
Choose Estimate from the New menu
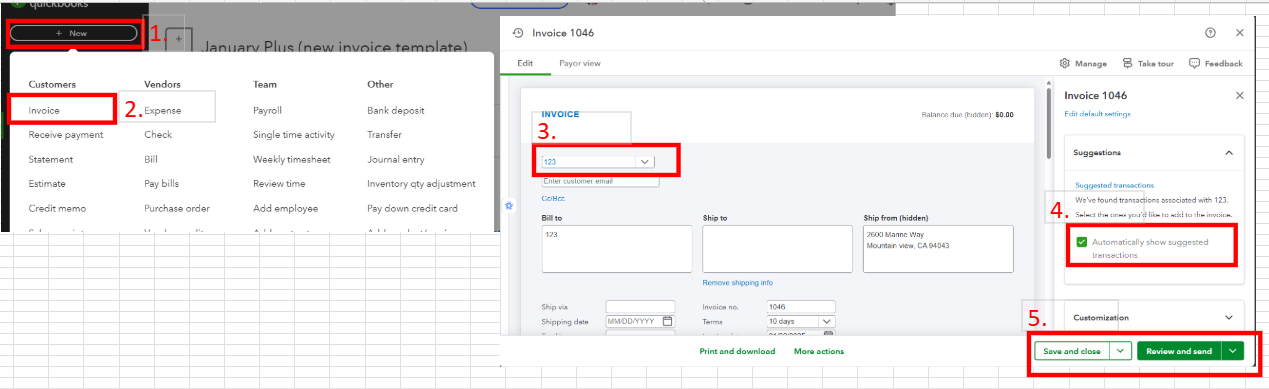tap(47, 184)
